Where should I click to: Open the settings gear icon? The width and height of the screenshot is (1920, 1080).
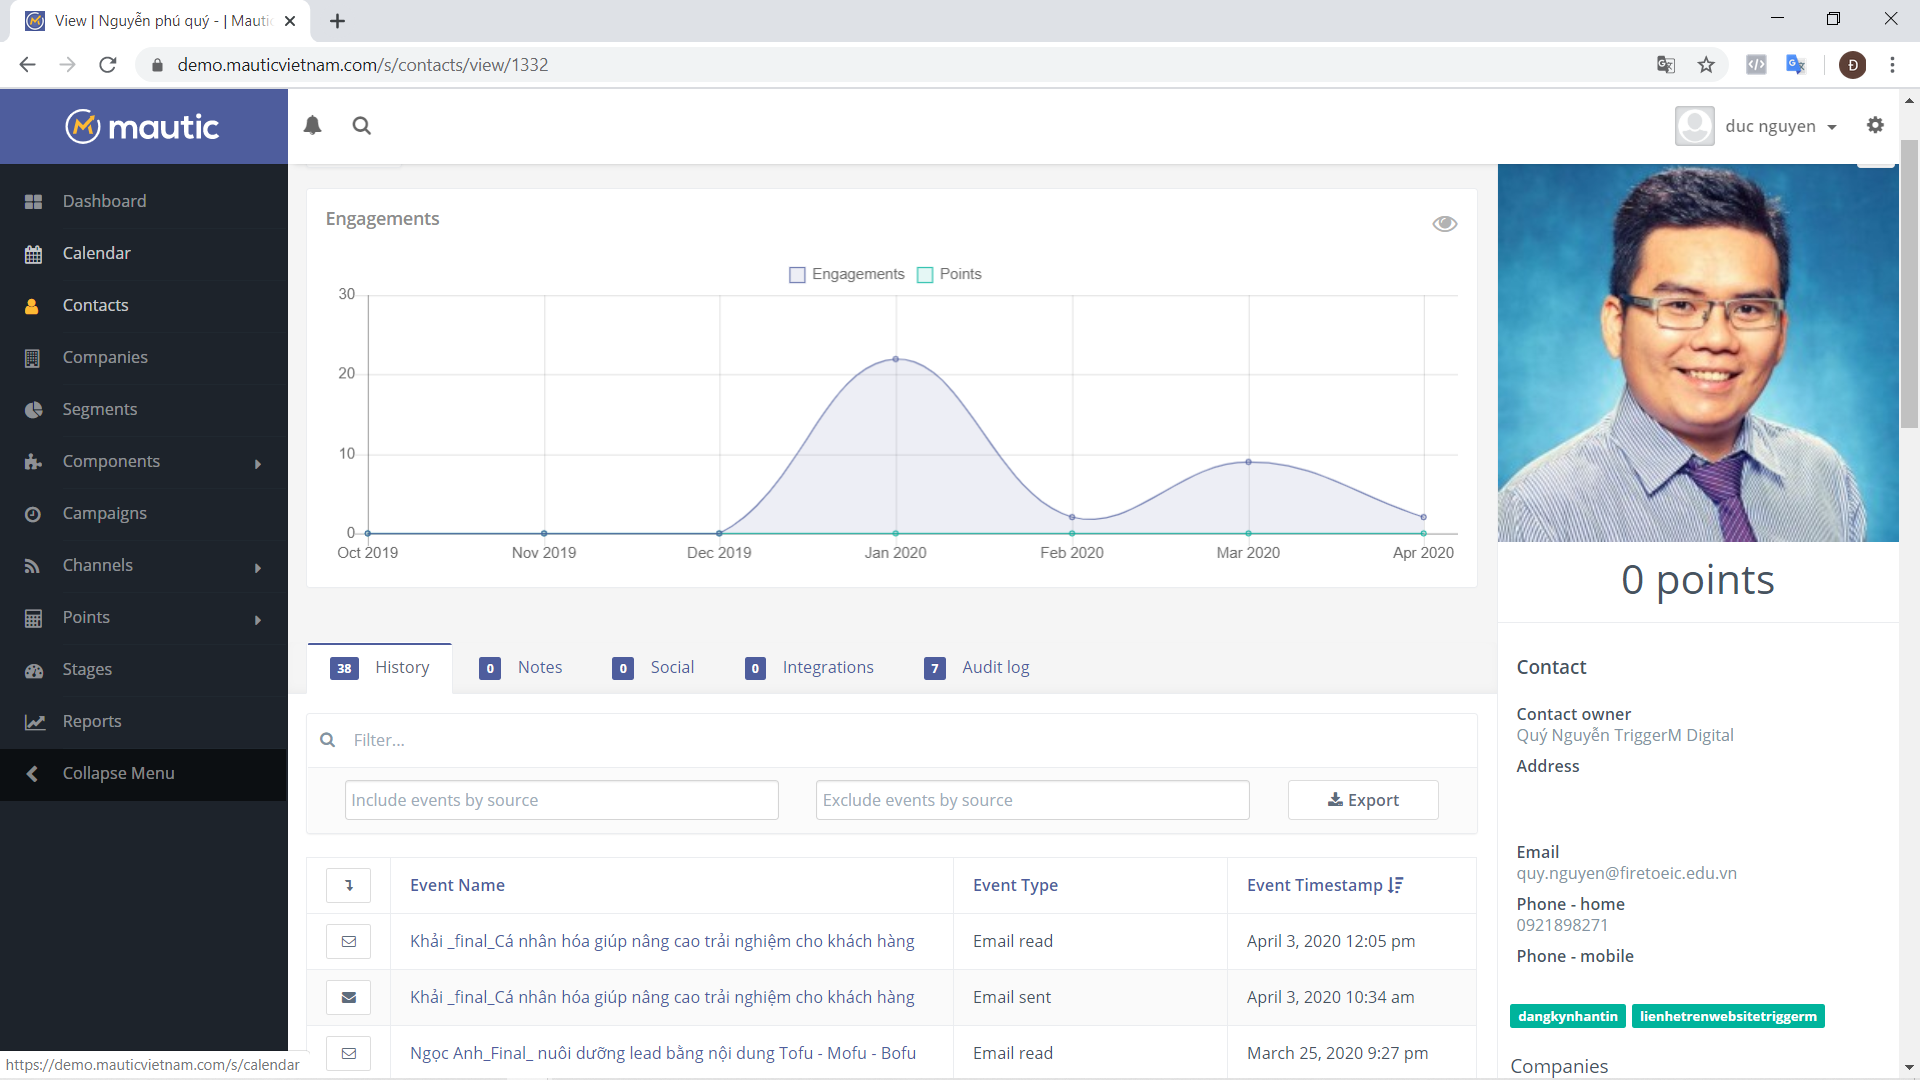[x=1875, y=125]
